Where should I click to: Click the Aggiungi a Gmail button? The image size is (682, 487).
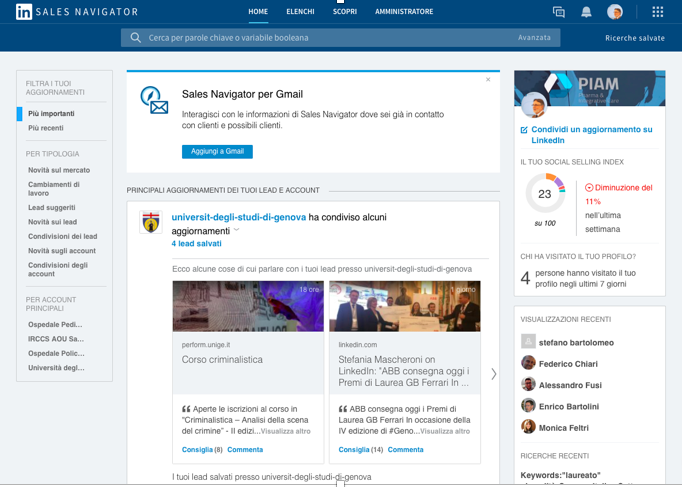pyautogui.click(x=217, y=151)
